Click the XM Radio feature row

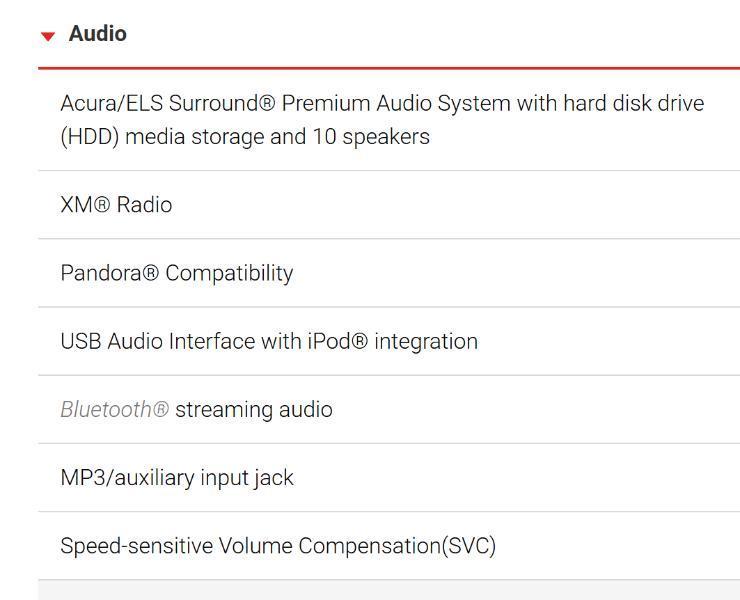coord(116,205)
